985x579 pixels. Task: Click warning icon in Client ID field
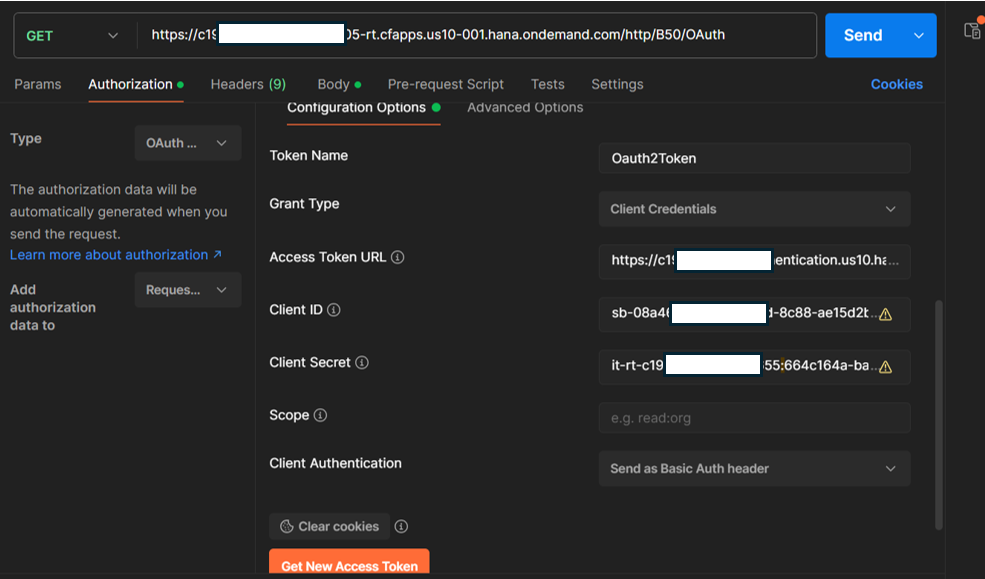pyautogui.click(x=885, y=315)
